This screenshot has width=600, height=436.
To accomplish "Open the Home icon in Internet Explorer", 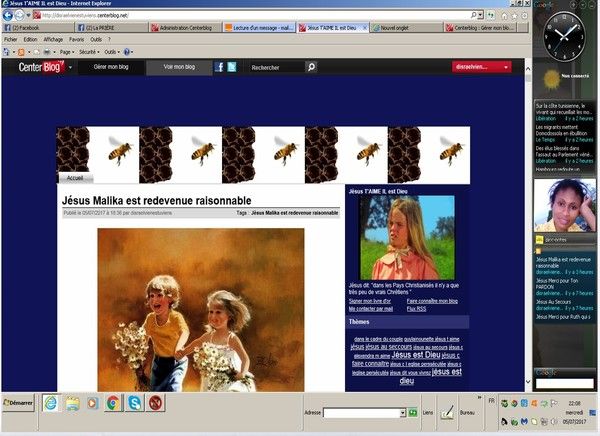I will [504, 16].
